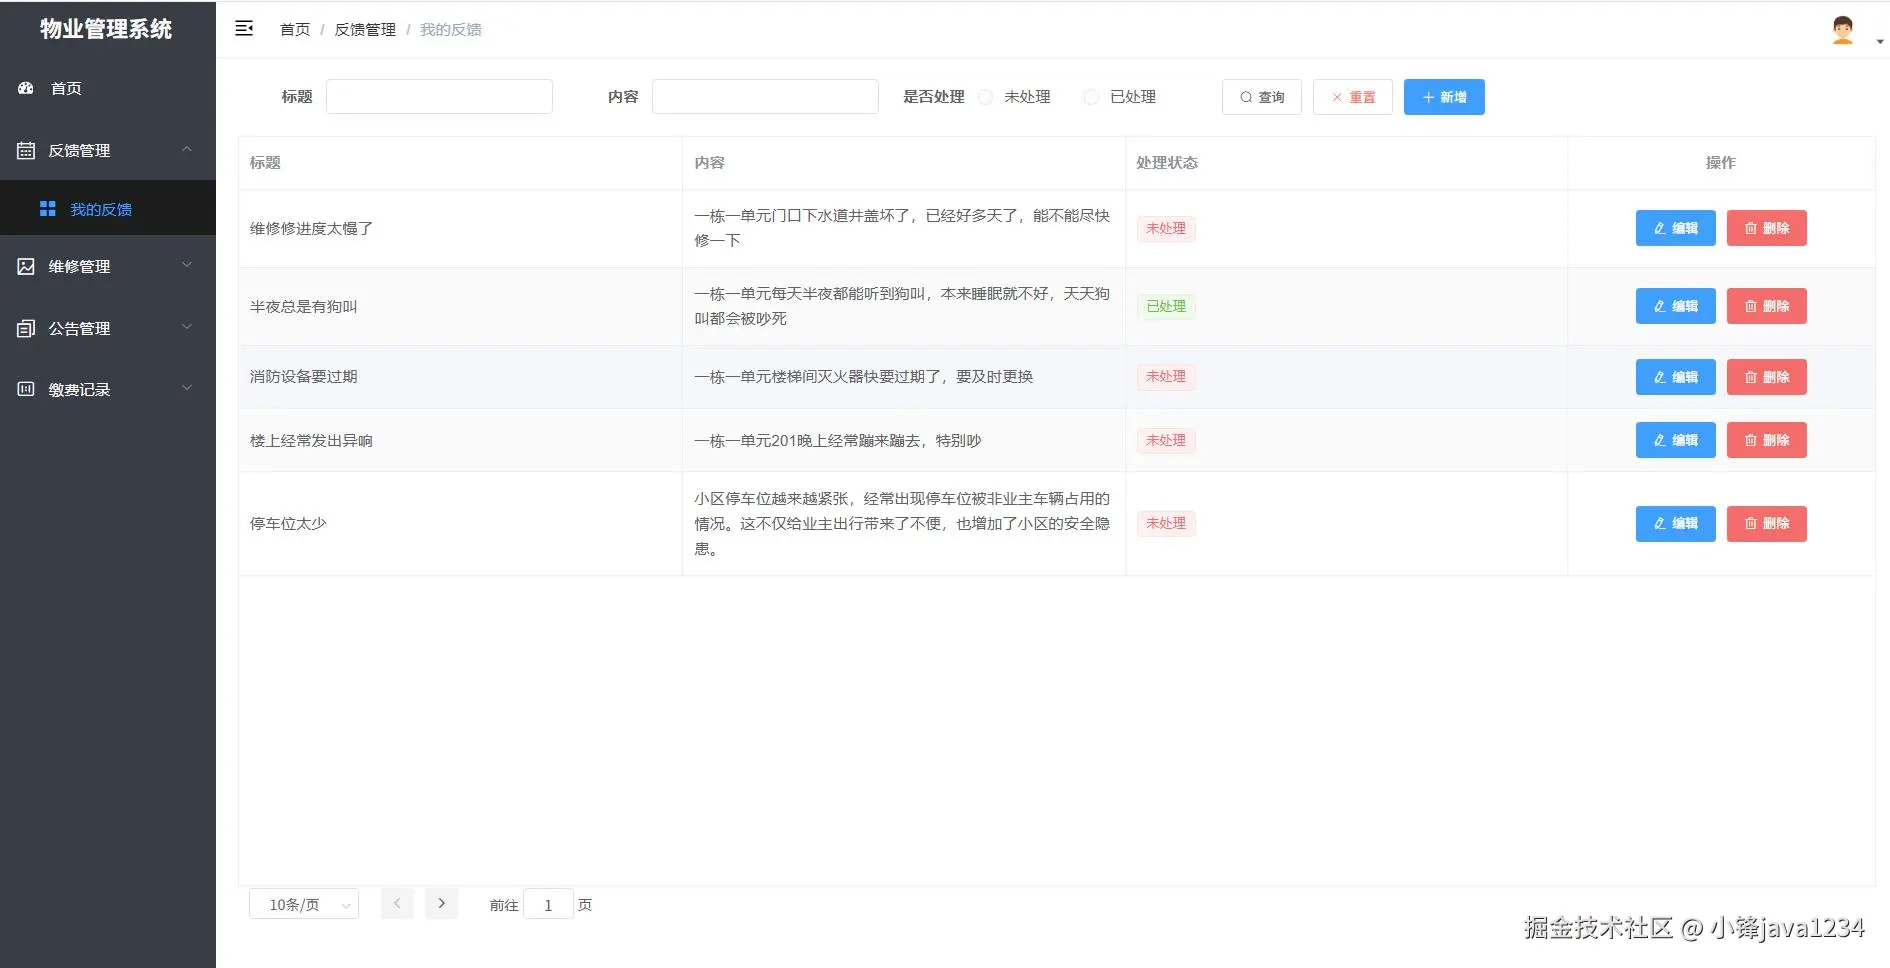Click the 新增 add button
The image size is (1890, 968).
[x=1444, y=97]
